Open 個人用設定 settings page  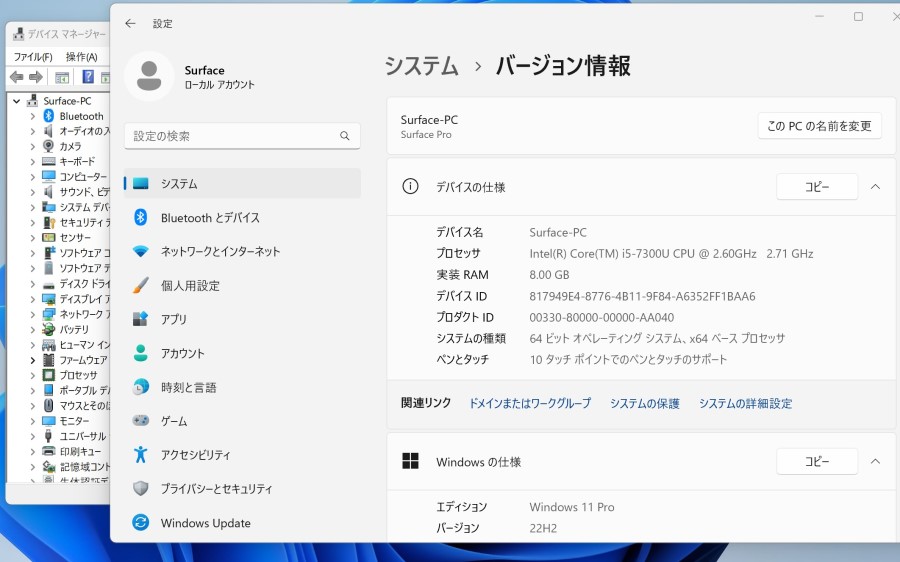pos(242,285)
